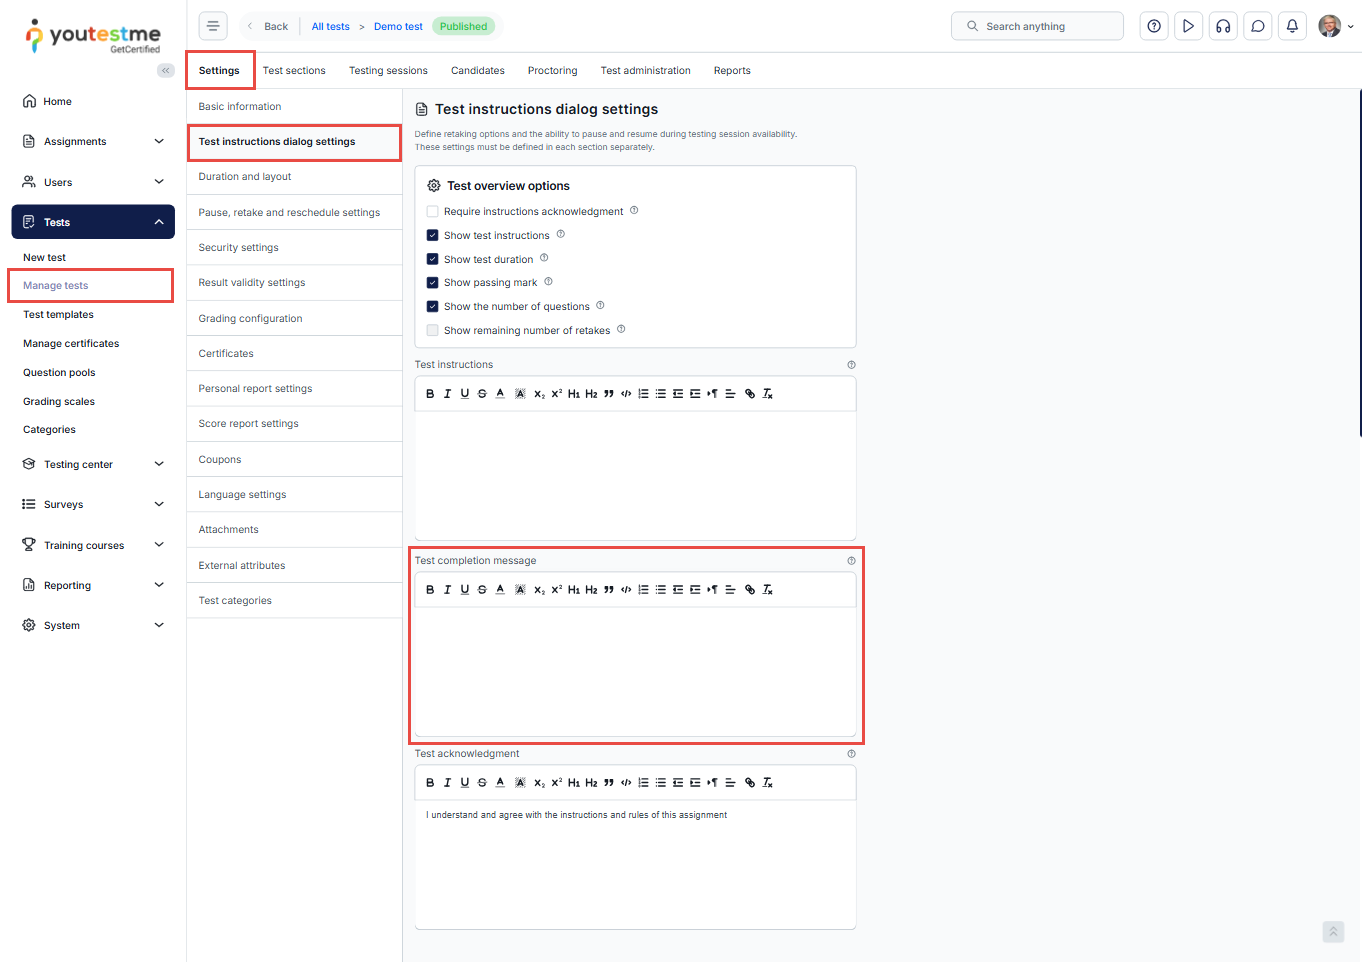Click into the Test completion message text area
This screenshot has height=962, width=1362.
coord(635,671)
